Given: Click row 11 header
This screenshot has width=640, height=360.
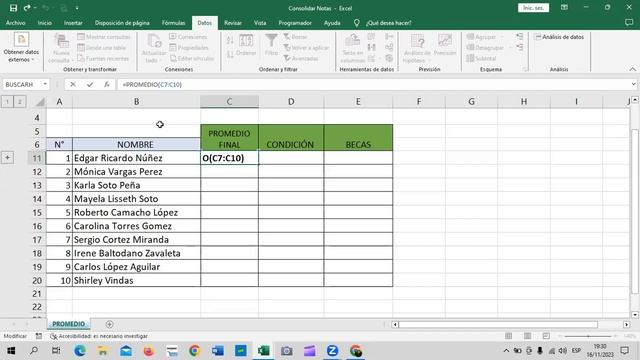Looking at the screenshot, I should 37,158.
